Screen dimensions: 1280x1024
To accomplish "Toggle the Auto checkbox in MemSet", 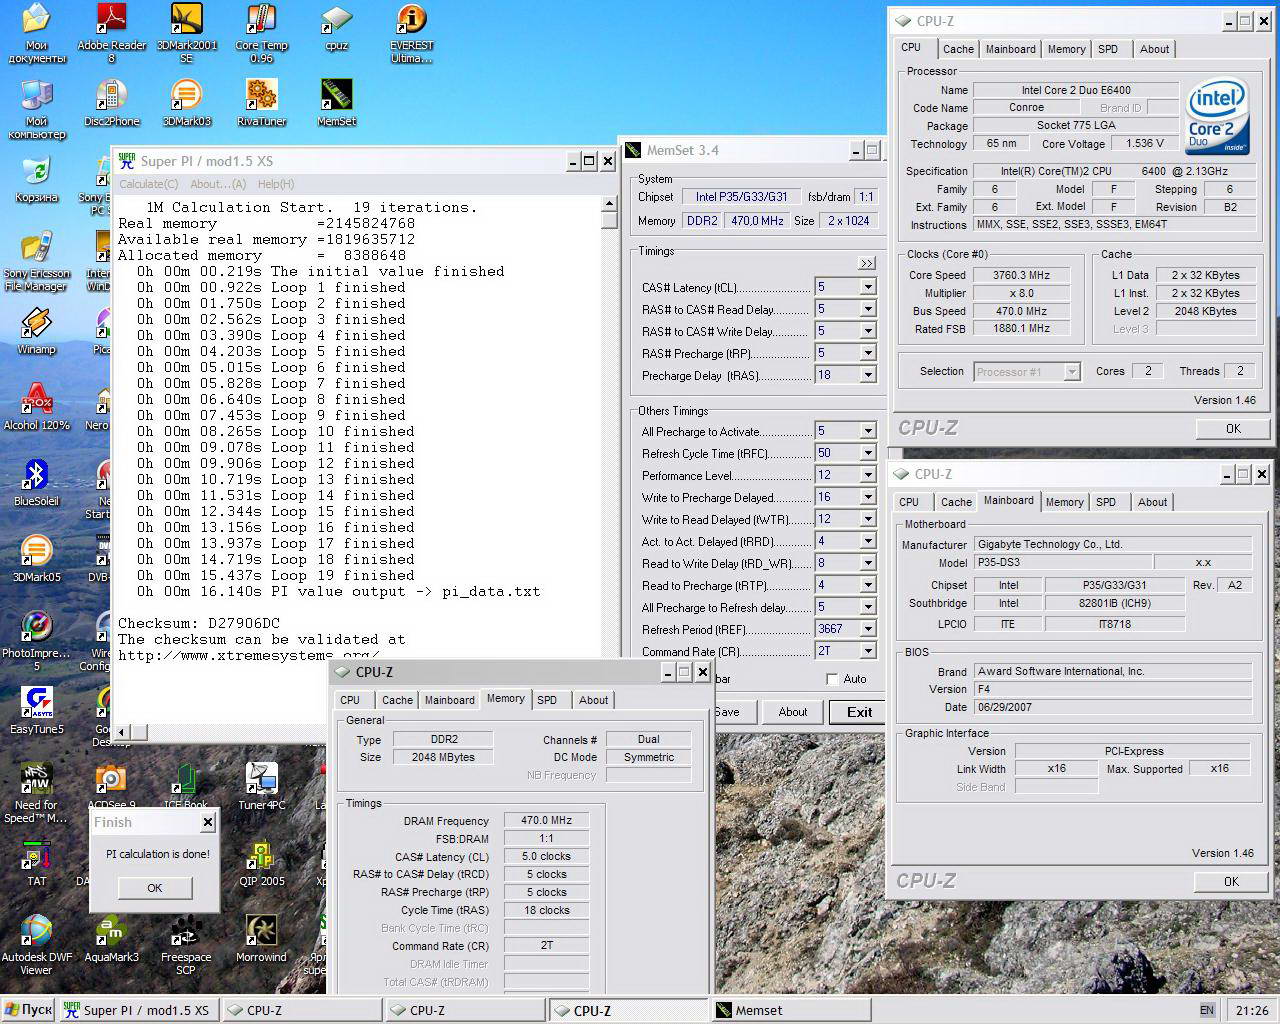I will point(832,679).
